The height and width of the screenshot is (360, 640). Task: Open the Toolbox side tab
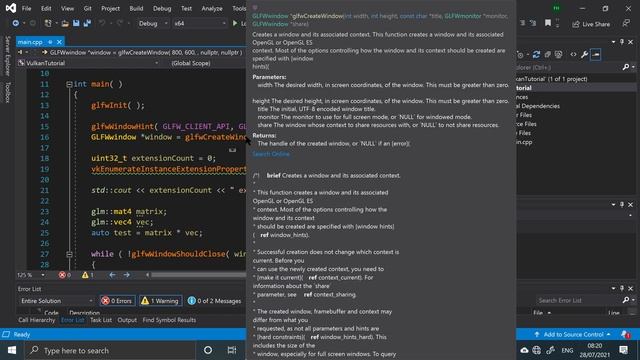tap(7, 92)
